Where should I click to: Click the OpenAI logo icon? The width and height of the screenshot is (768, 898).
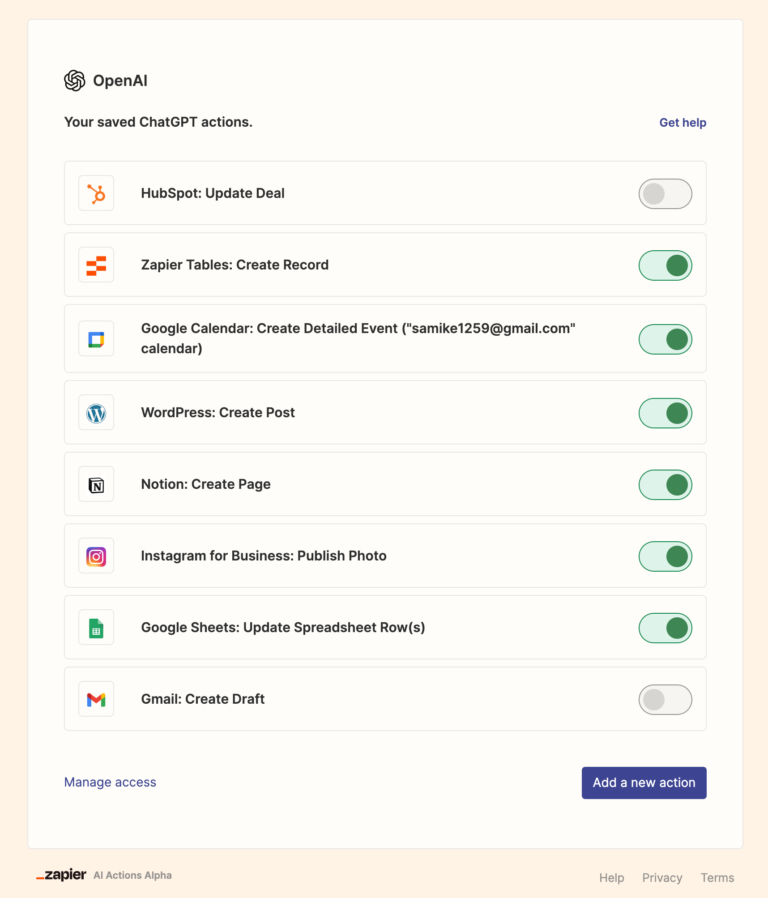point(74,81)
